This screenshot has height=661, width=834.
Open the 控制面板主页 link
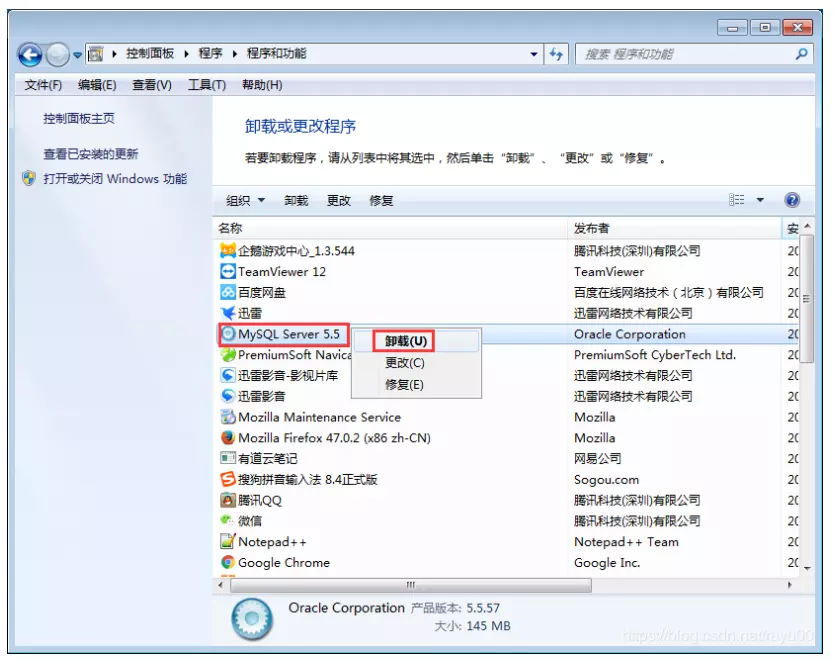[79, 119]
